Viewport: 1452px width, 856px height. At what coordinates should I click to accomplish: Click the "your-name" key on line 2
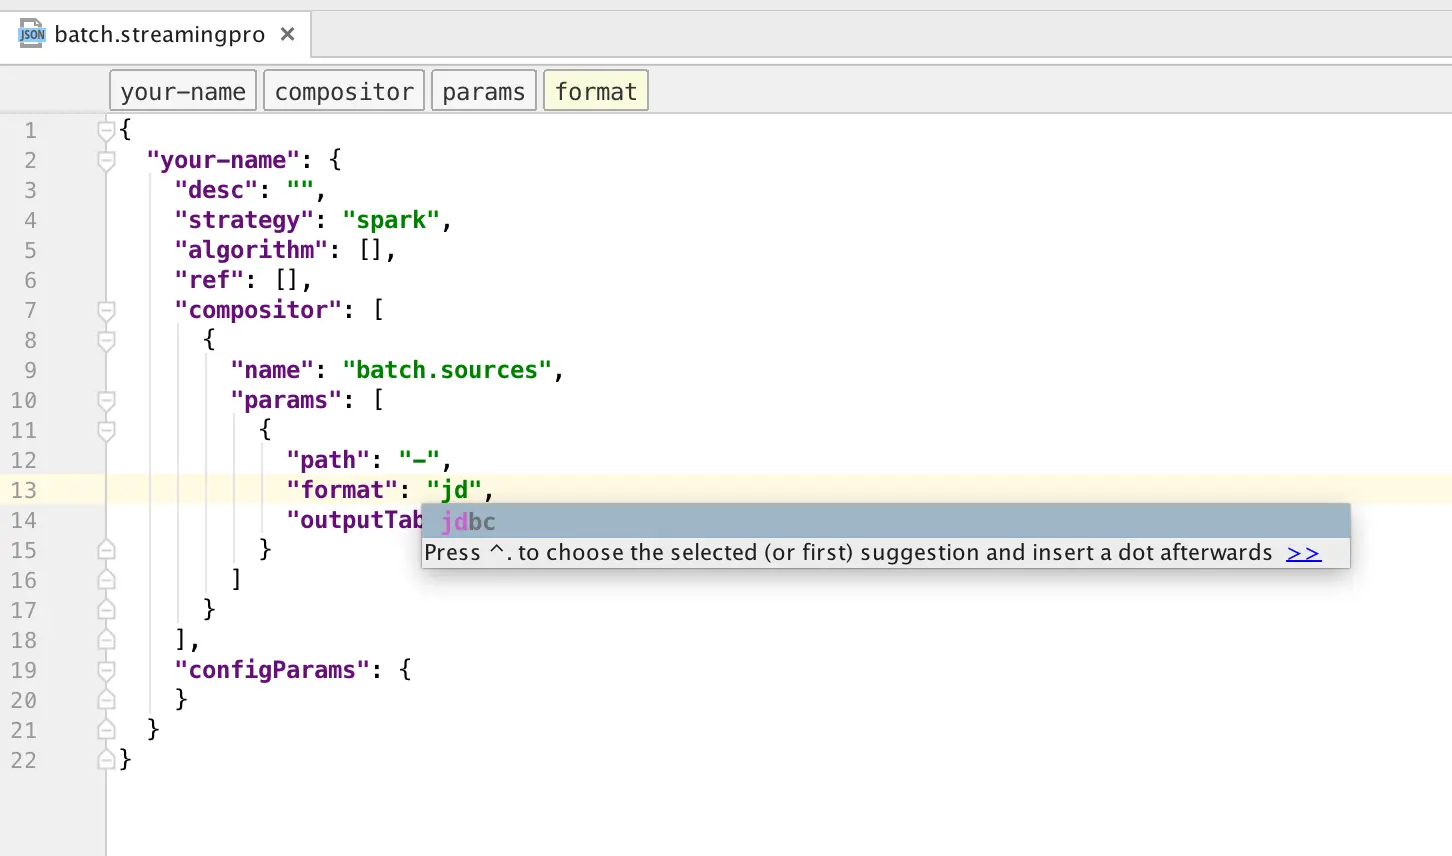click(223, 160)
